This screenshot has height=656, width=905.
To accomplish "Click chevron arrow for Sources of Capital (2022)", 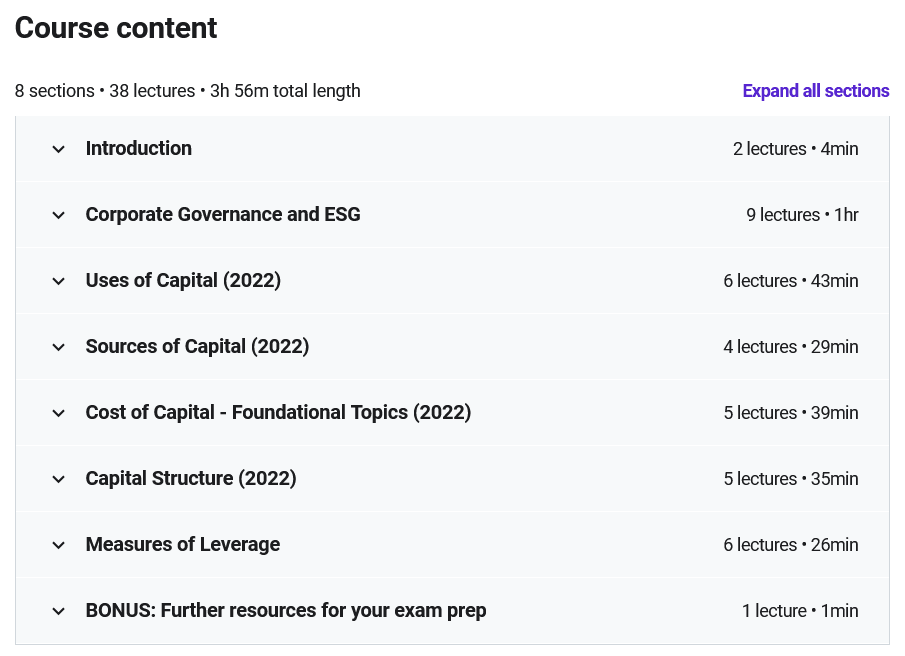I will click(58, 347).
